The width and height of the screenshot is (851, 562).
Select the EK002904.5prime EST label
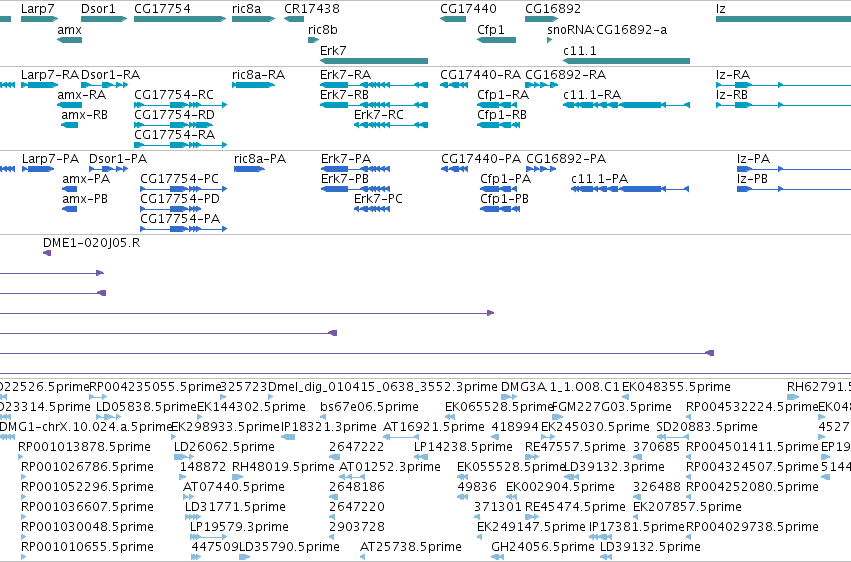[x=560, y=487]
